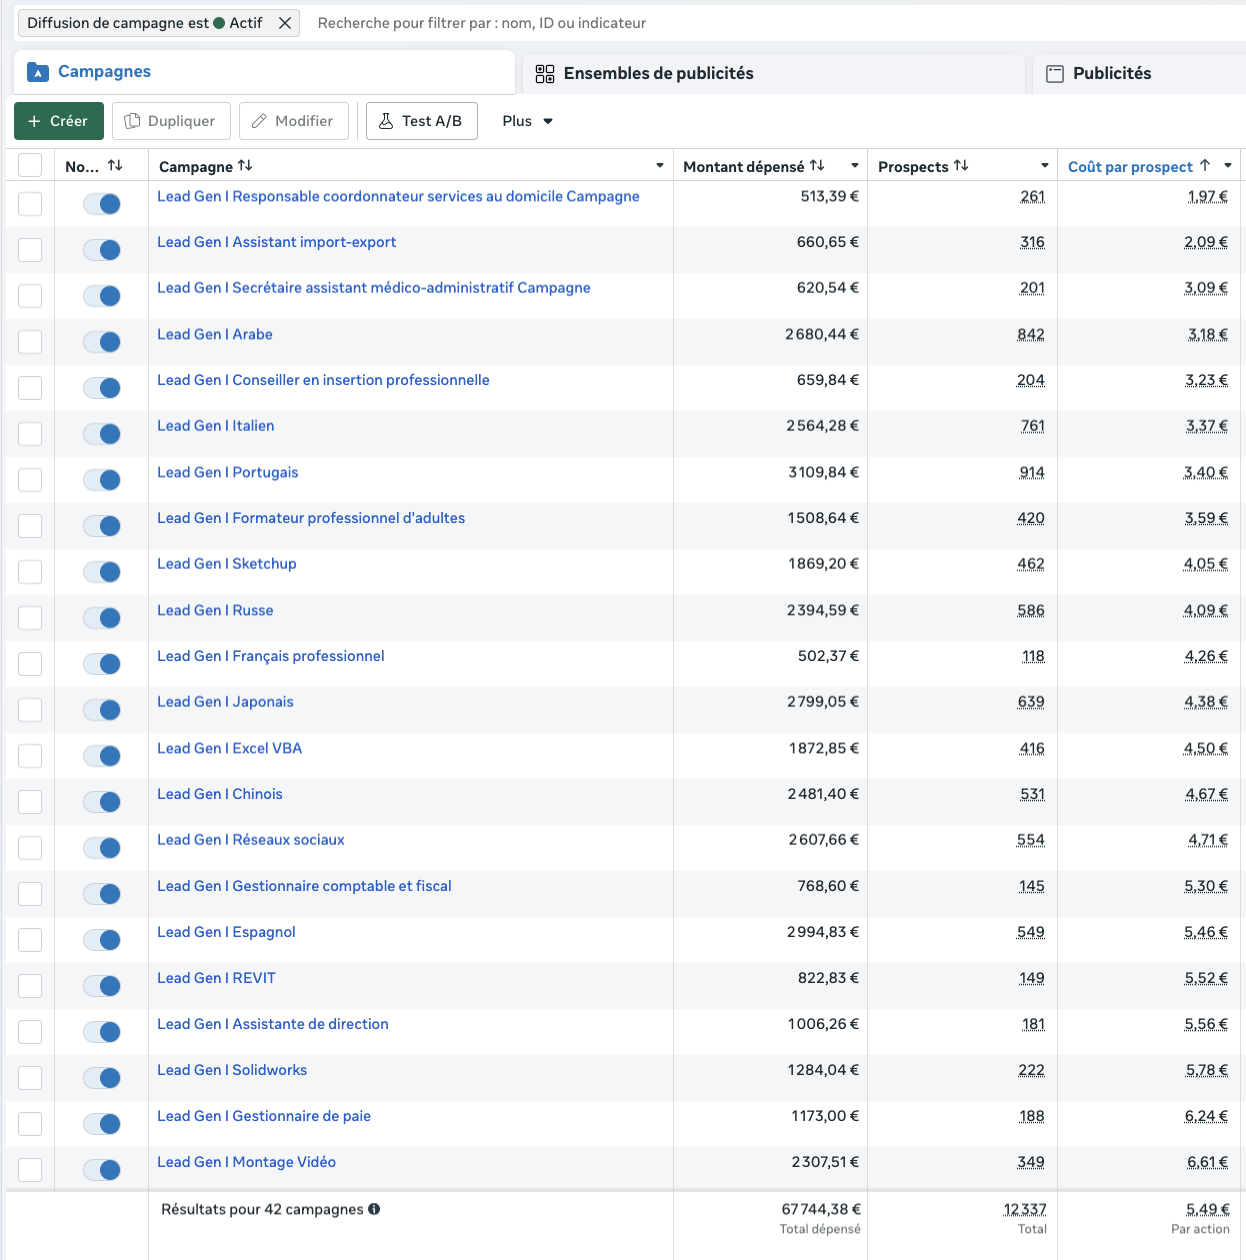Click the info icon beside Résultats pour 42 campagnes
The image size is (1246, 1260).
tap(374, 1209)
